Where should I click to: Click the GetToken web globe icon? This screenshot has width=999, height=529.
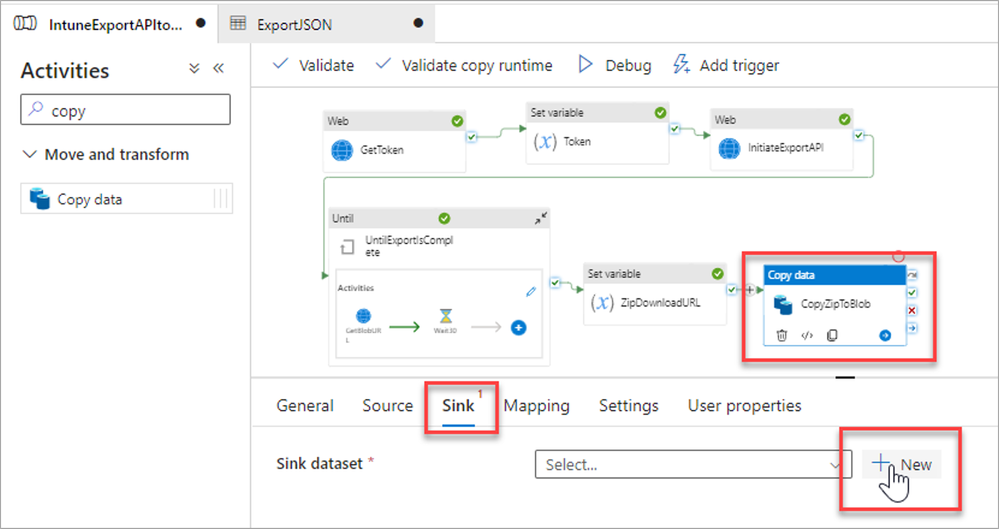coord(343,151)
